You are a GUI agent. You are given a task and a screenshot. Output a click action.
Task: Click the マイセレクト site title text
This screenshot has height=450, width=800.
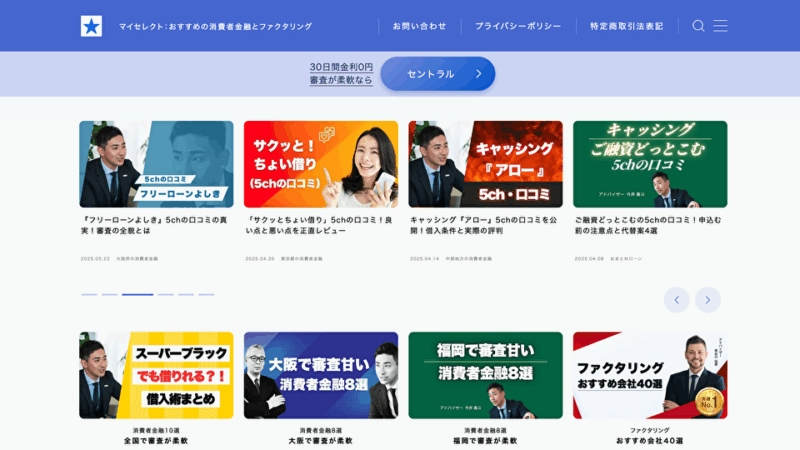(x=215, y=27)
